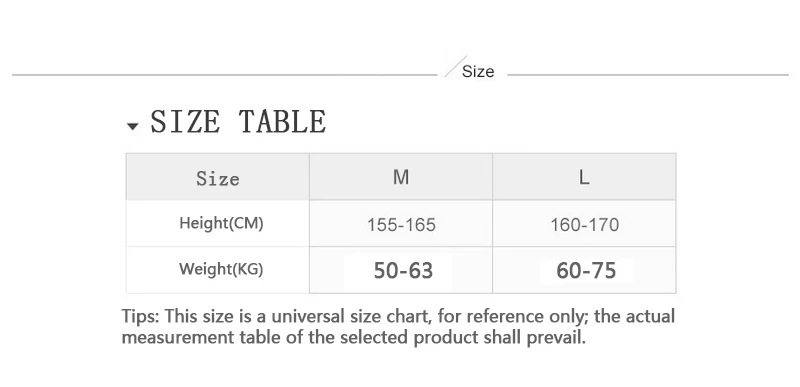Image resolution: width=800 pixels, height=387 pixels.
Task: Click the Height(CM) row label
Action: (221, 223)
